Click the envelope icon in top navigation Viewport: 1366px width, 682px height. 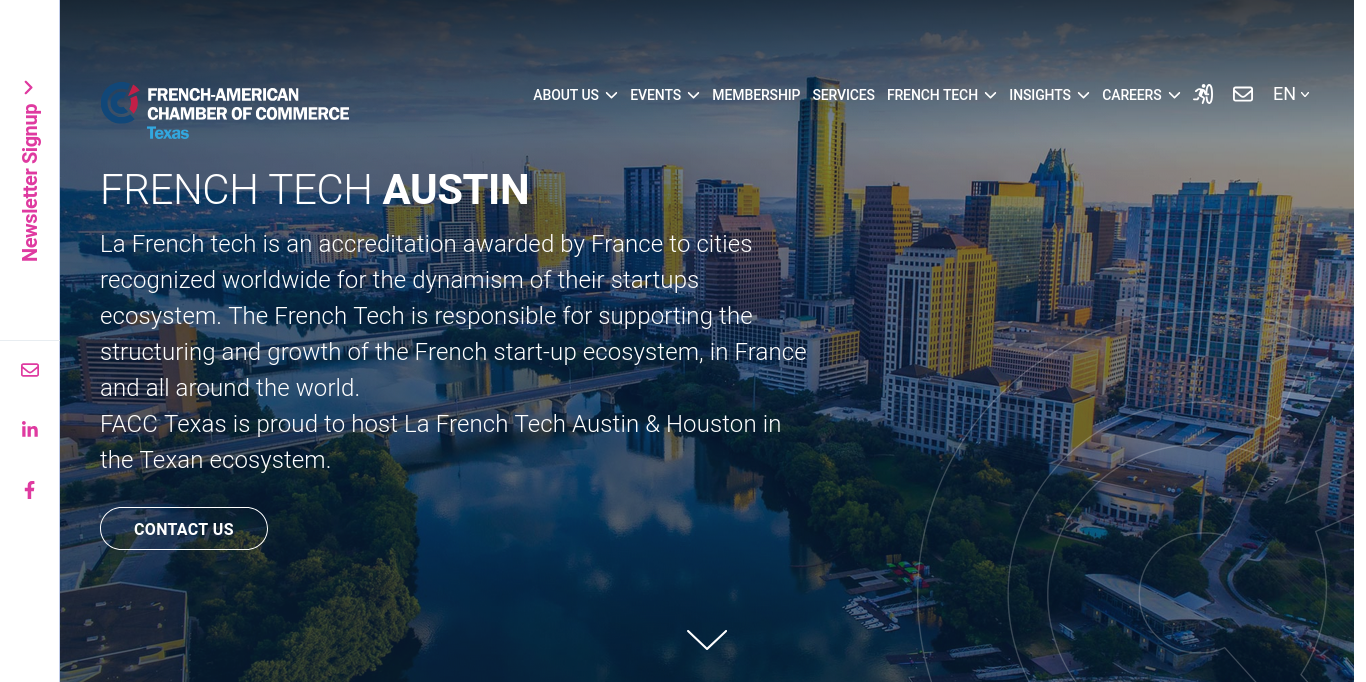pyautogui.click(x=1242, y=94)
